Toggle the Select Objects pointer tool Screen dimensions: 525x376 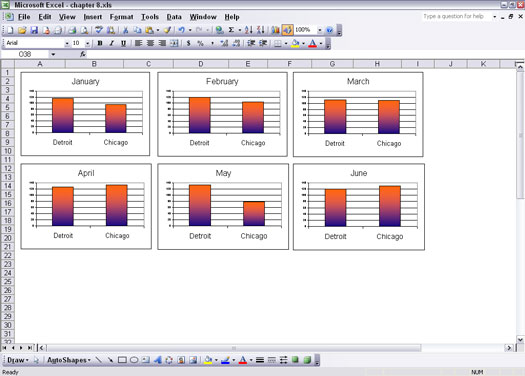tap(36, 360)
